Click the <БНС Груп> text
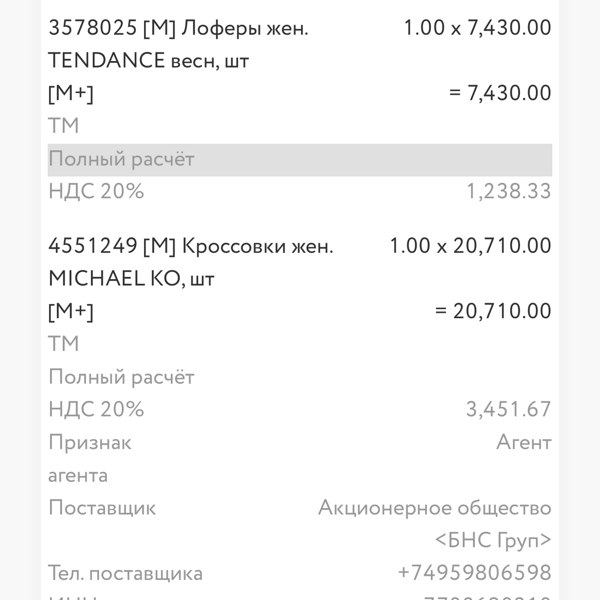This screenshot has width=600, height=600. [x=493, y=540]
